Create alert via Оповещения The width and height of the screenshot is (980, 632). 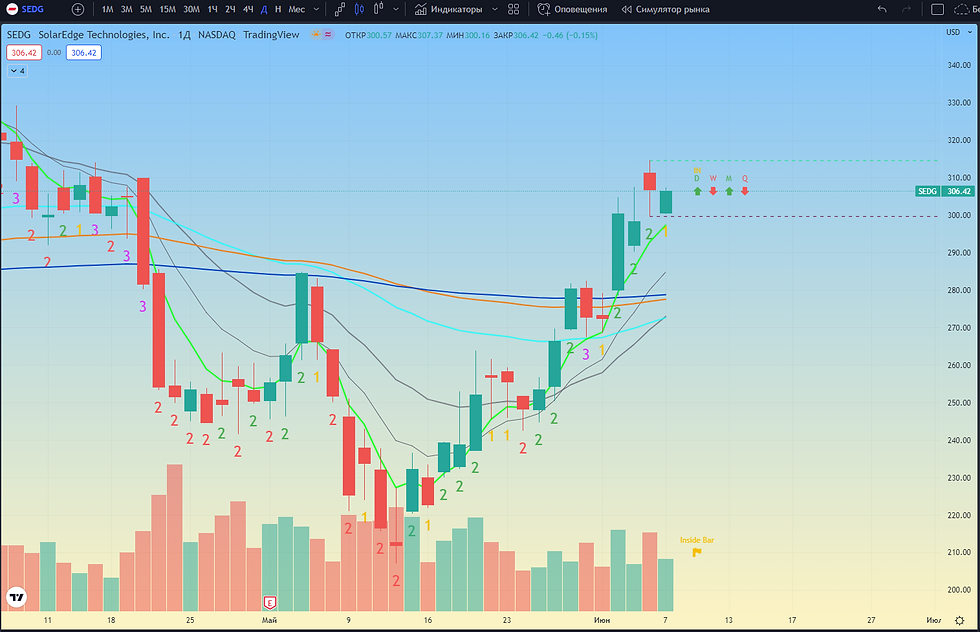coord(572,9)
